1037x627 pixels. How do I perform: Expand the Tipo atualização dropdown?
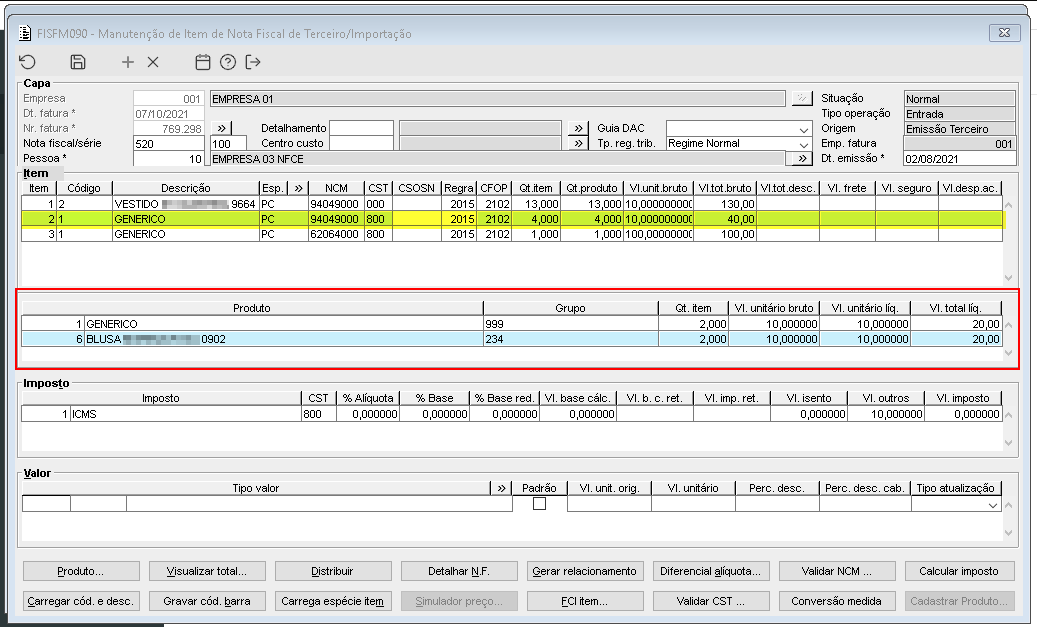pyautogui.click(x=992, y=506)
